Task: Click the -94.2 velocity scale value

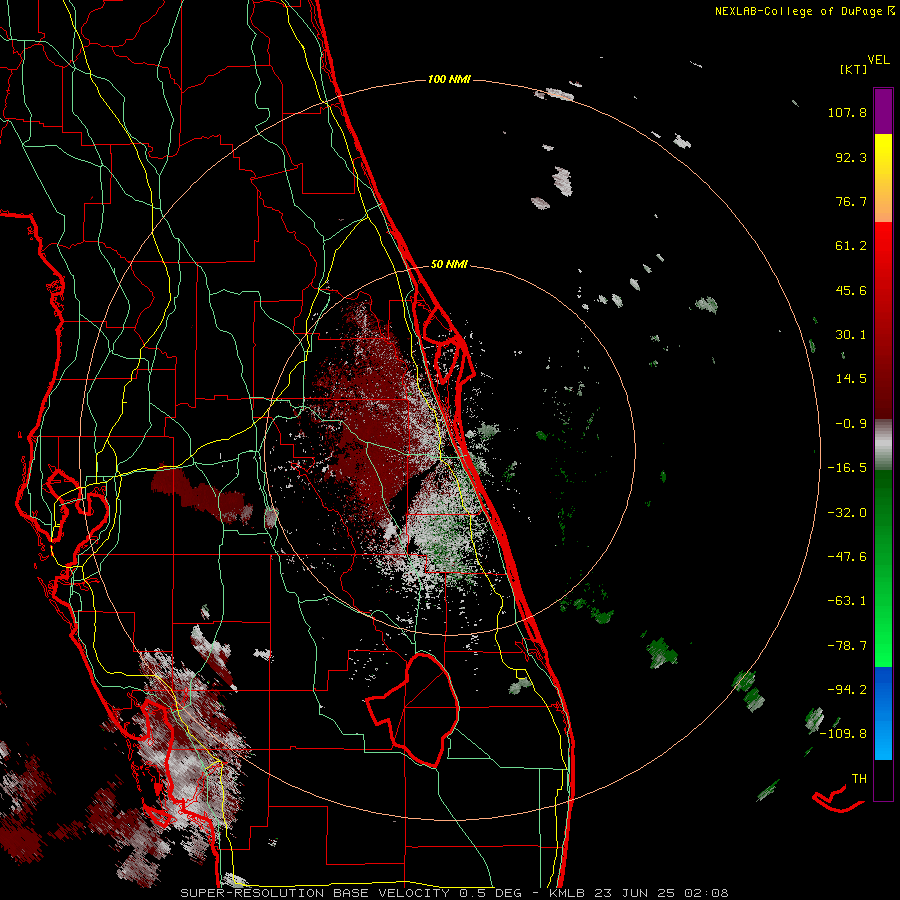Action: coord(847,690)
